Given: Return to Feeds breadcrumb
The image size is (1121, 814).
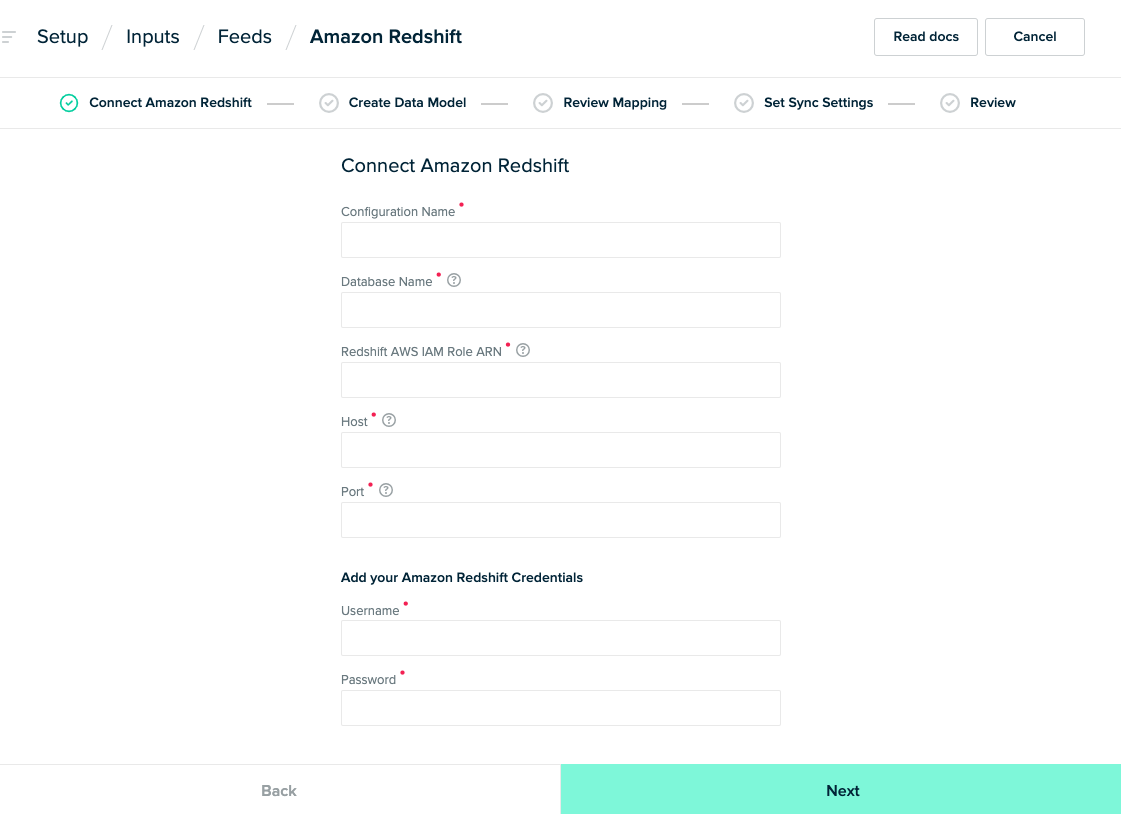Looking at the screenshot, I should (245, 36).
